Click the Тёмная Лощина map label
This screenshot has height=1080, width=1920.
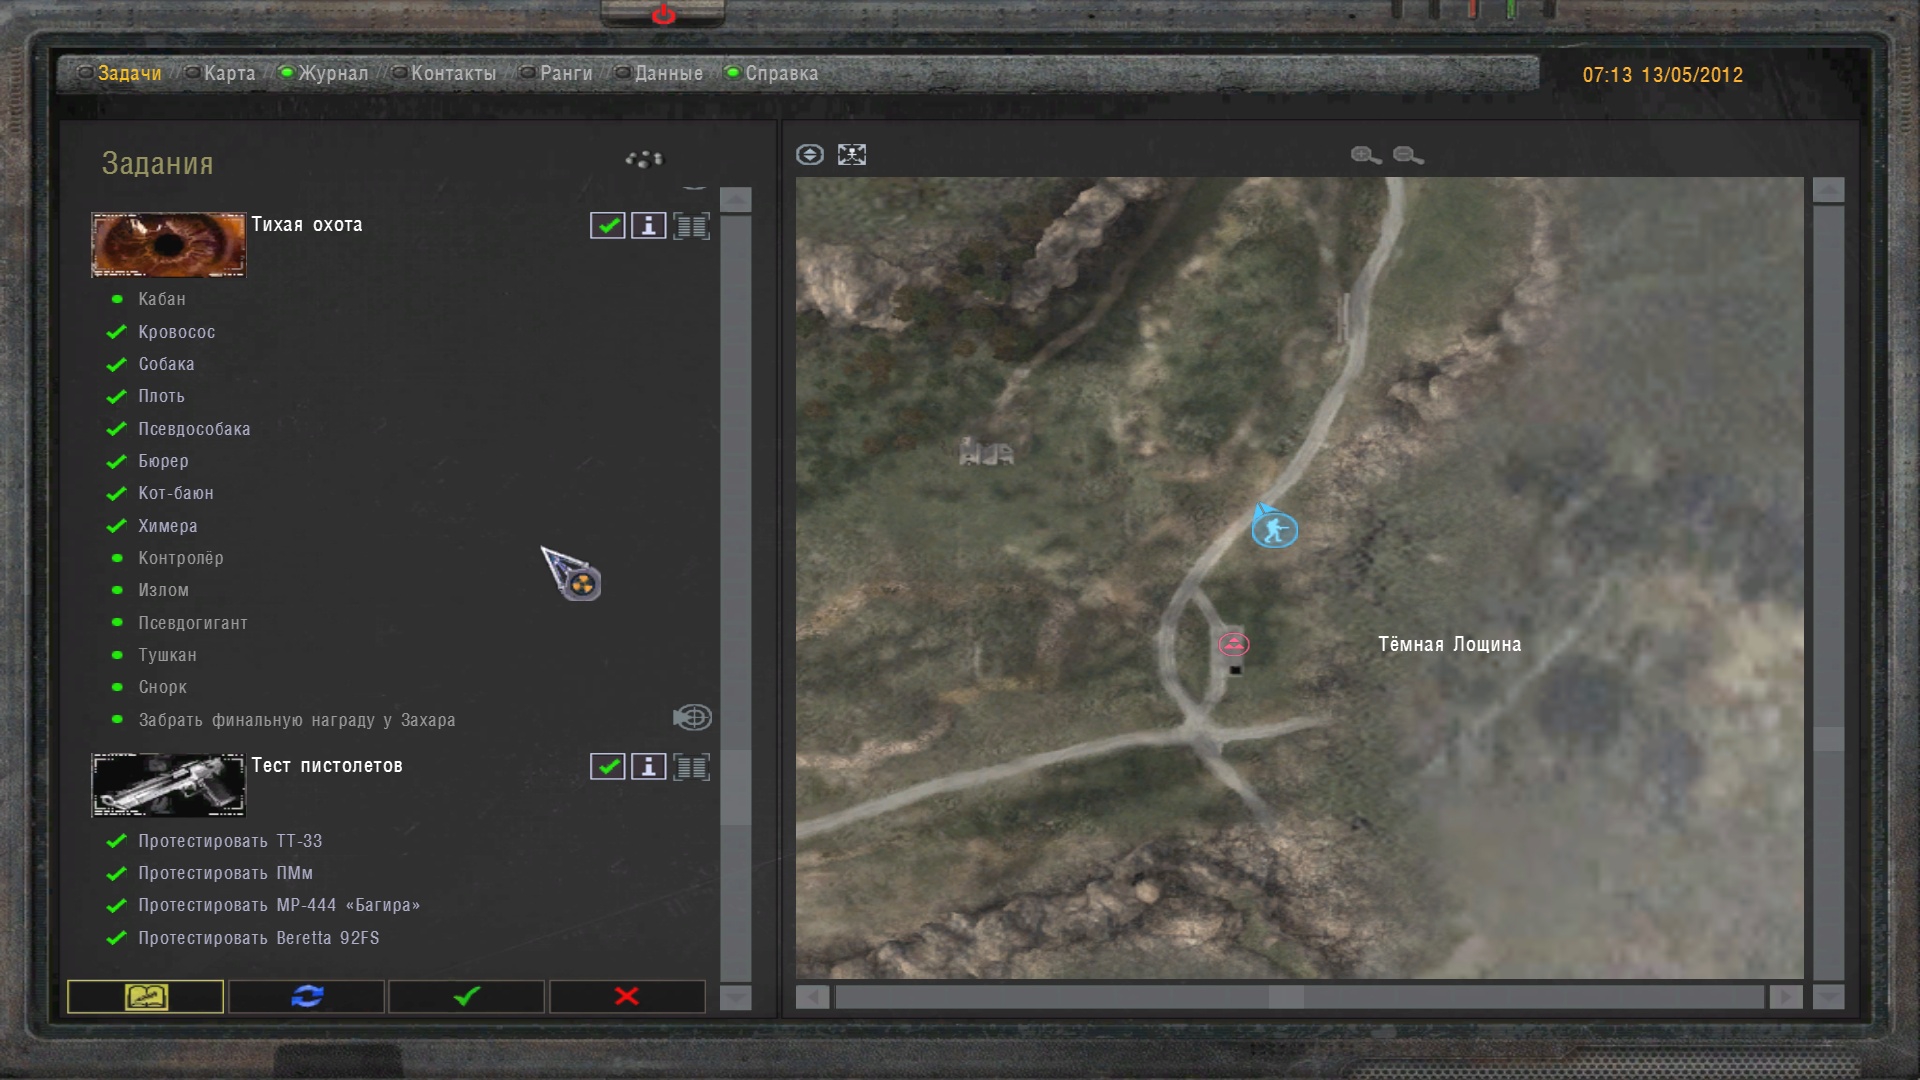[x=1450, y=644]
